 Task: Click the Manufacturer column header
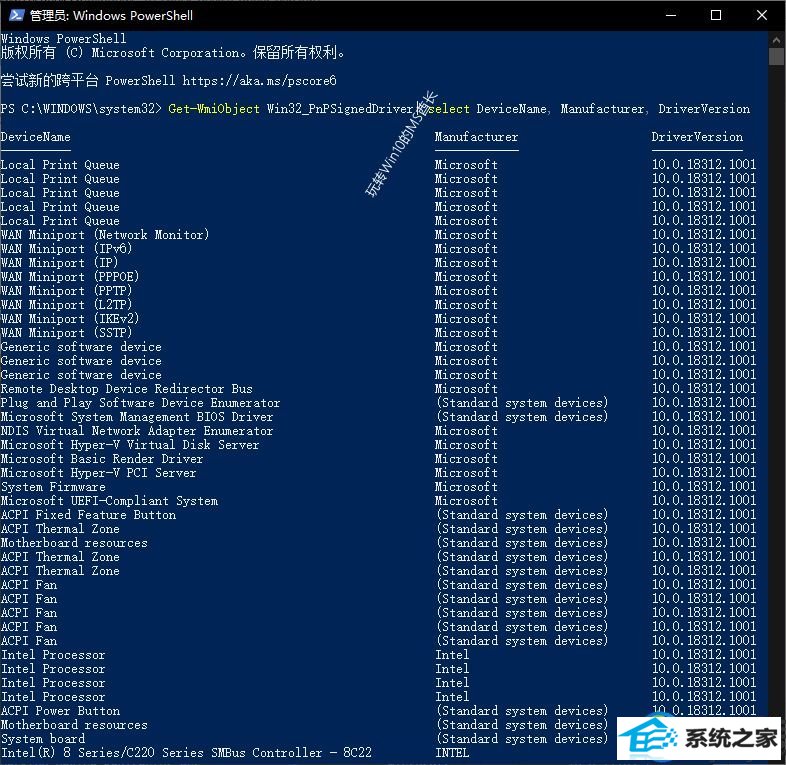476,137
